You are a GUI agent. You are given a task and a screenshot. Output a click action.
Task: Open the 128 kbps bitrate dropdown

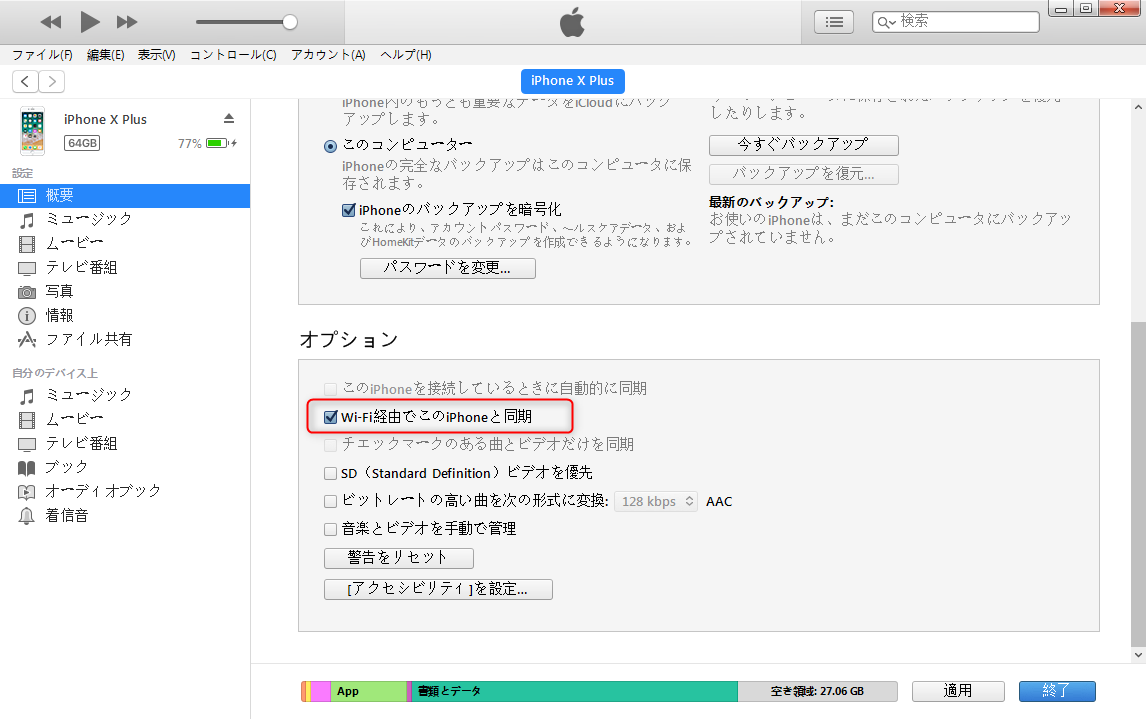[x=656, y=501]
